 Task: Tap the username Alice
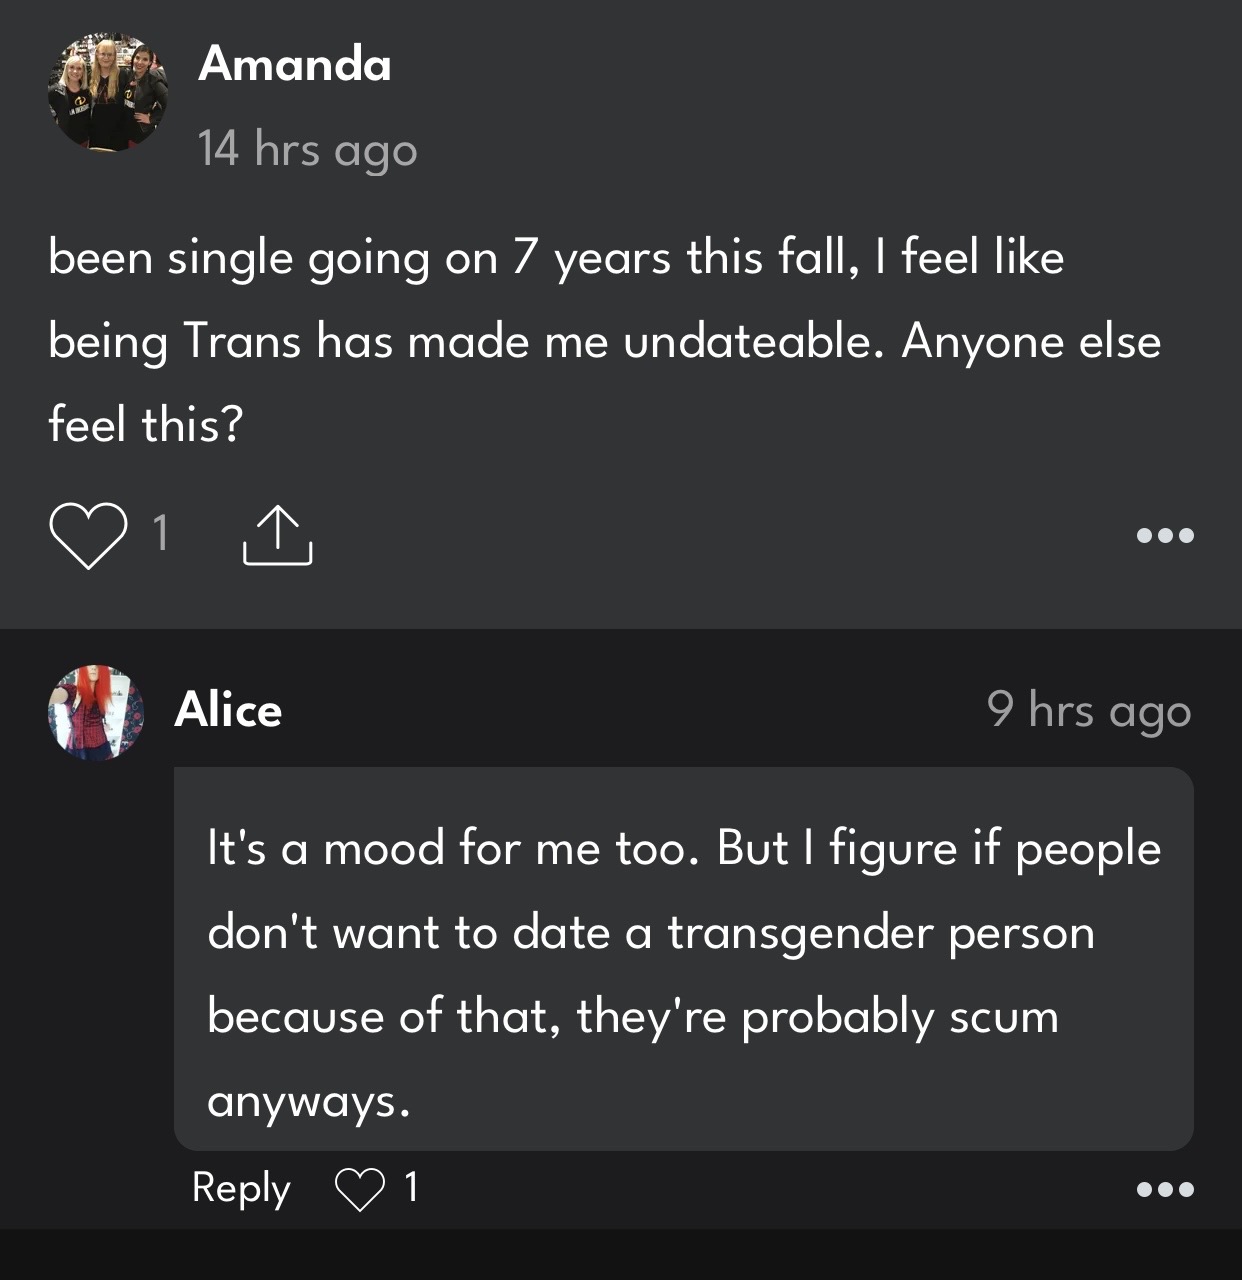(228, 710)
